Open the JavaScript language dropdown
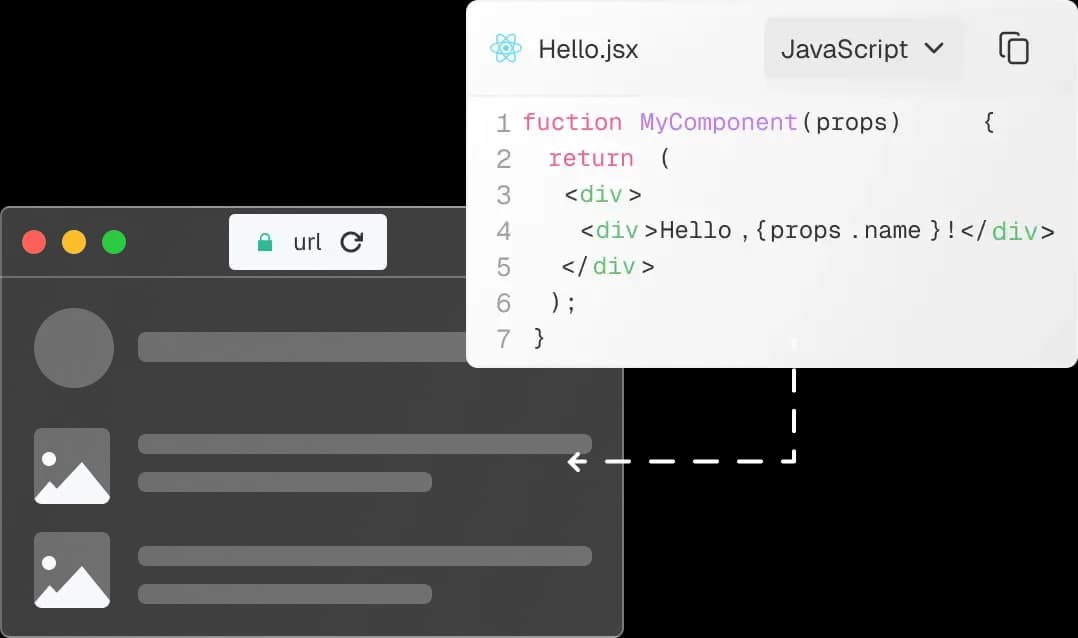The width and height of the screenshot is (1078, 638). pos(862,49)
